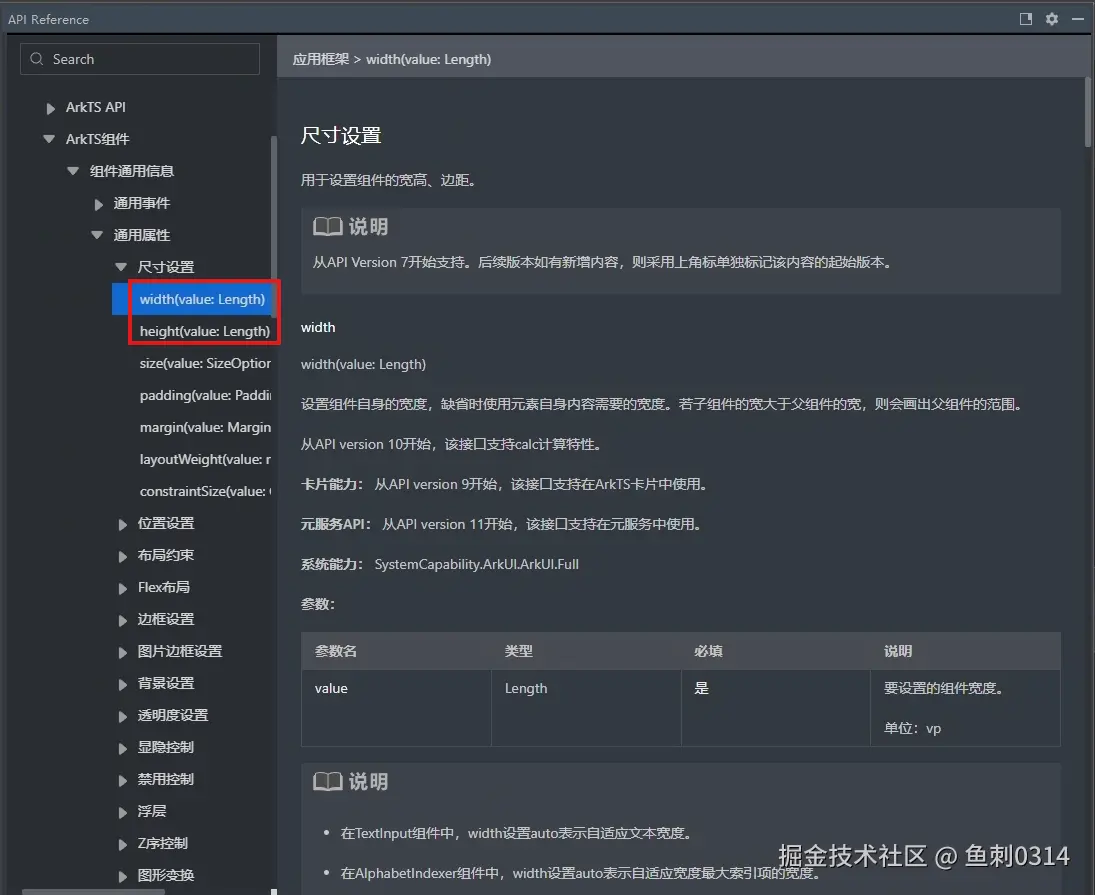1095x895 pixels.
Task: Open constraintSize(value entry
Action: point(205,491)
